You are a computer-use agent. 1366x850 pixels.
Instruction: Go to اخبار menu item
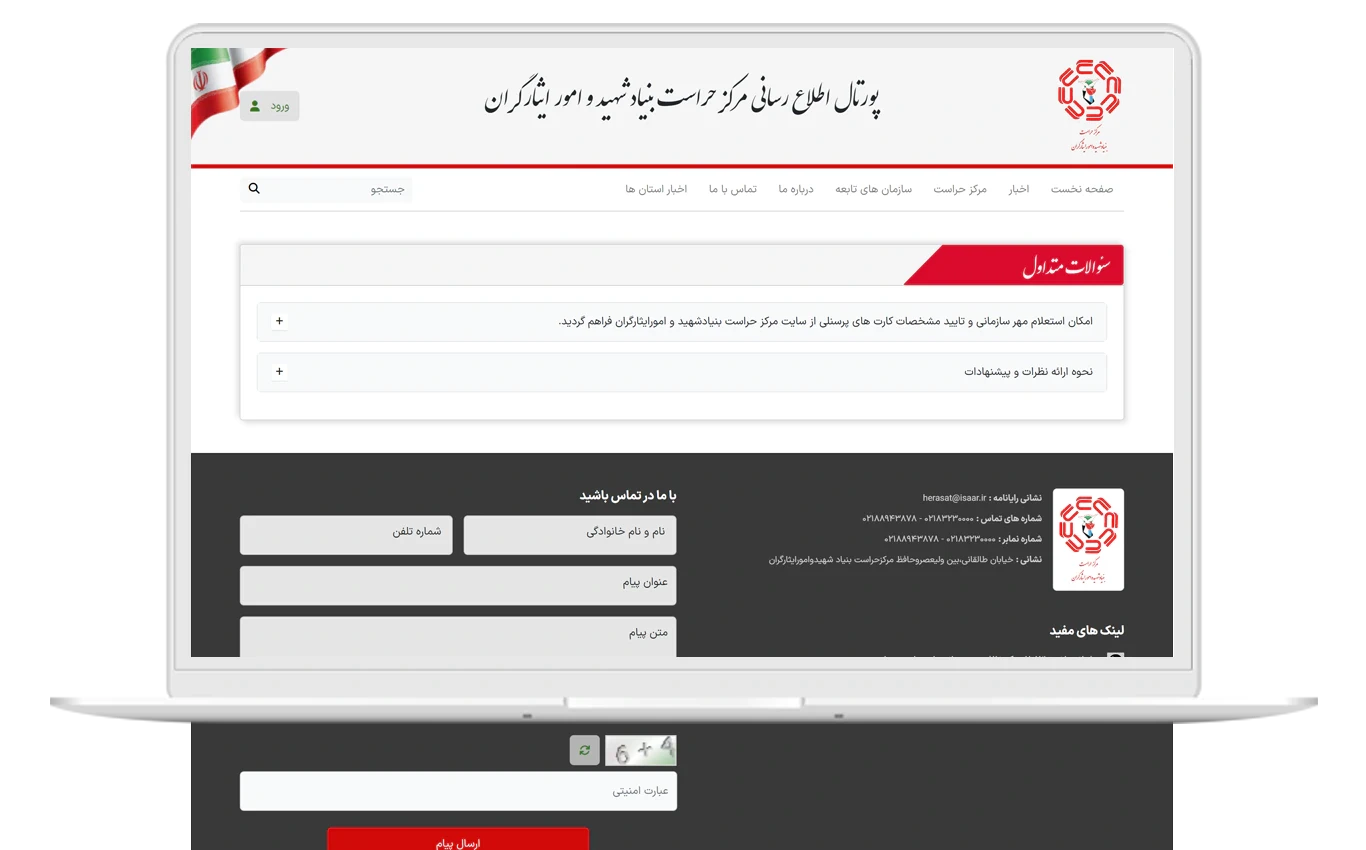1018,189
